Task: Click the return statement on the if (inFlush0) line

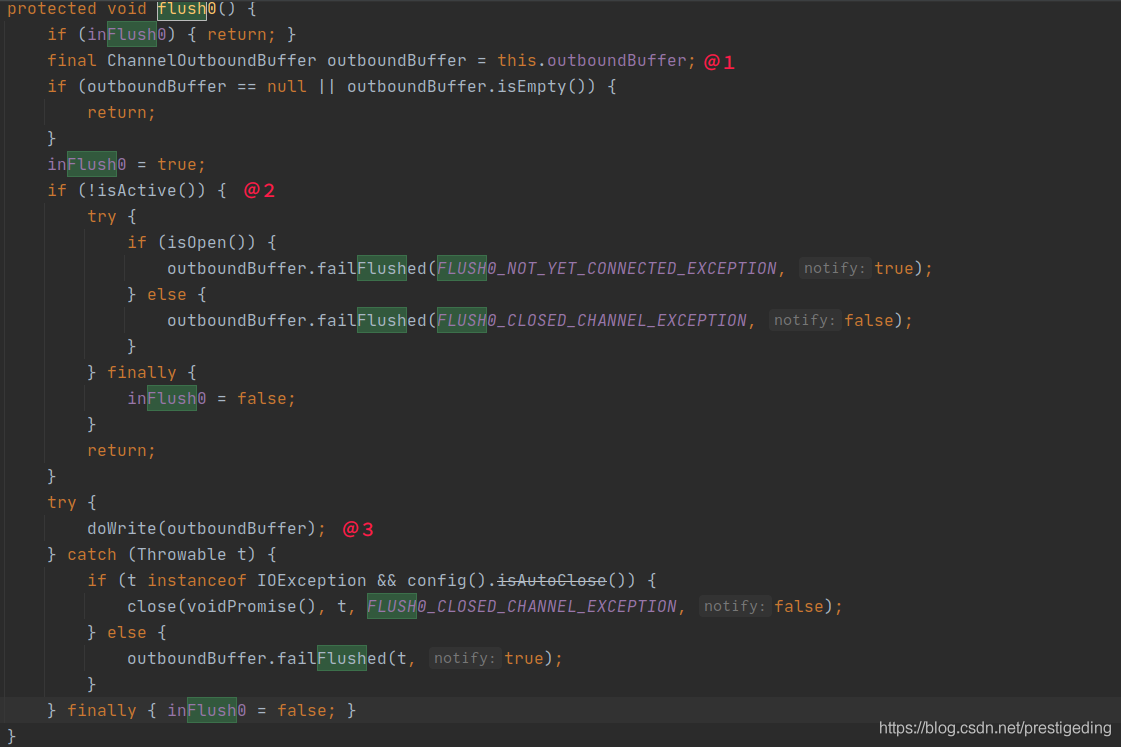Action: [241, 35]
